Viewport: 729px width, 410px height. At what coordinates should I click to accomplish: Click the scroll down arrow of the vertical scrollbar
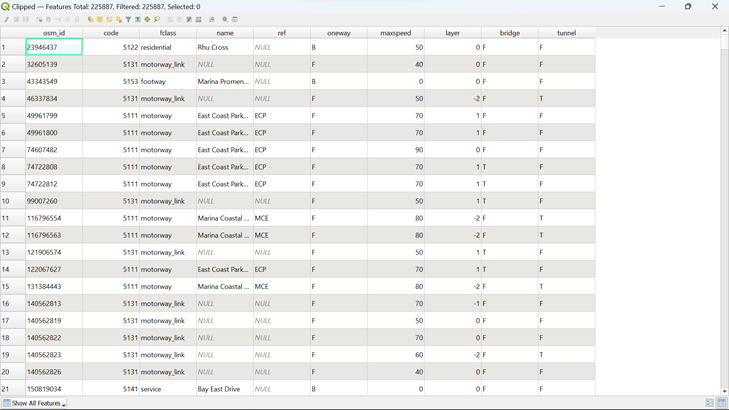(x=724, y=391)
